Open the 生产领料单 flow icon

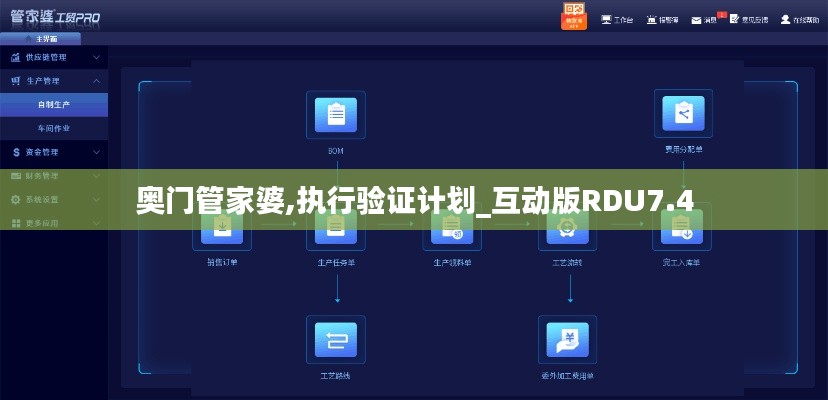(x=452, y=227)
